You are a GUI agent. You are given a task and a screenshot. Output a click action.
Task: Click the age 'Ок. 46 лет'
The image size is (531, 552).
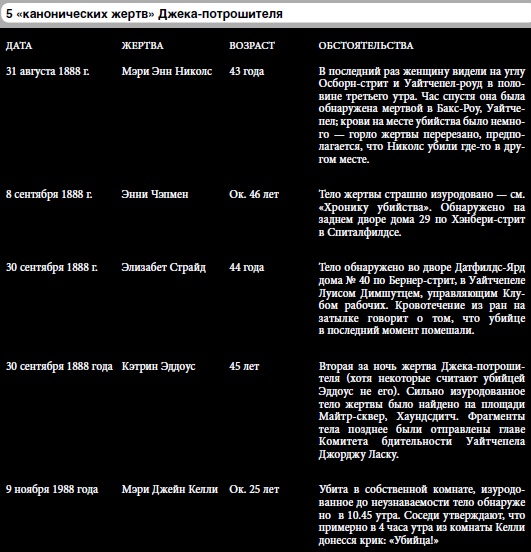[x=254, y=194]
